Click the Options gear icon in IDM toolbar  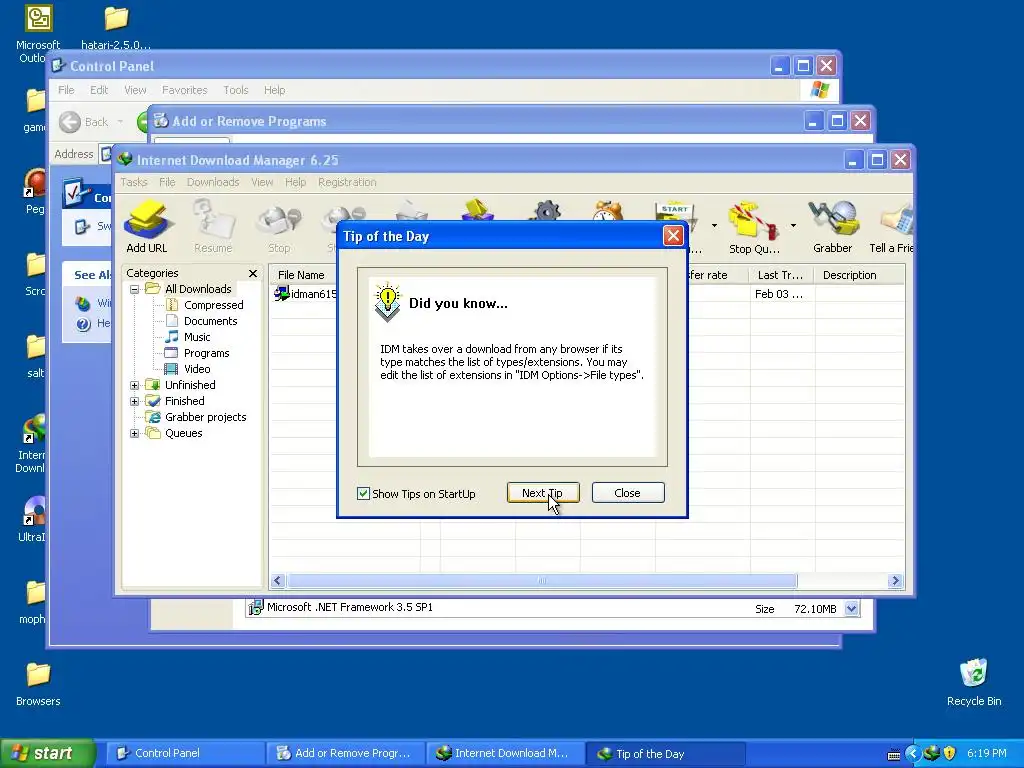pos(547,210)
